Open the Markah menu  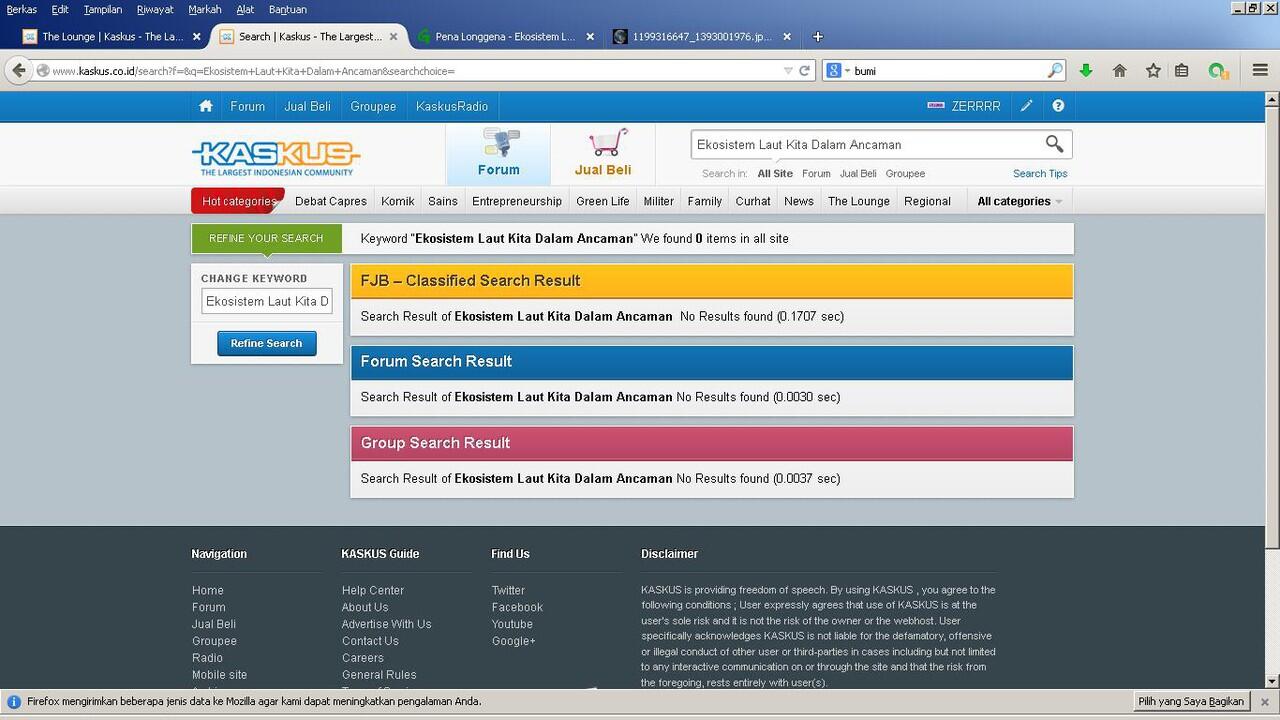(x=205, y=9)
